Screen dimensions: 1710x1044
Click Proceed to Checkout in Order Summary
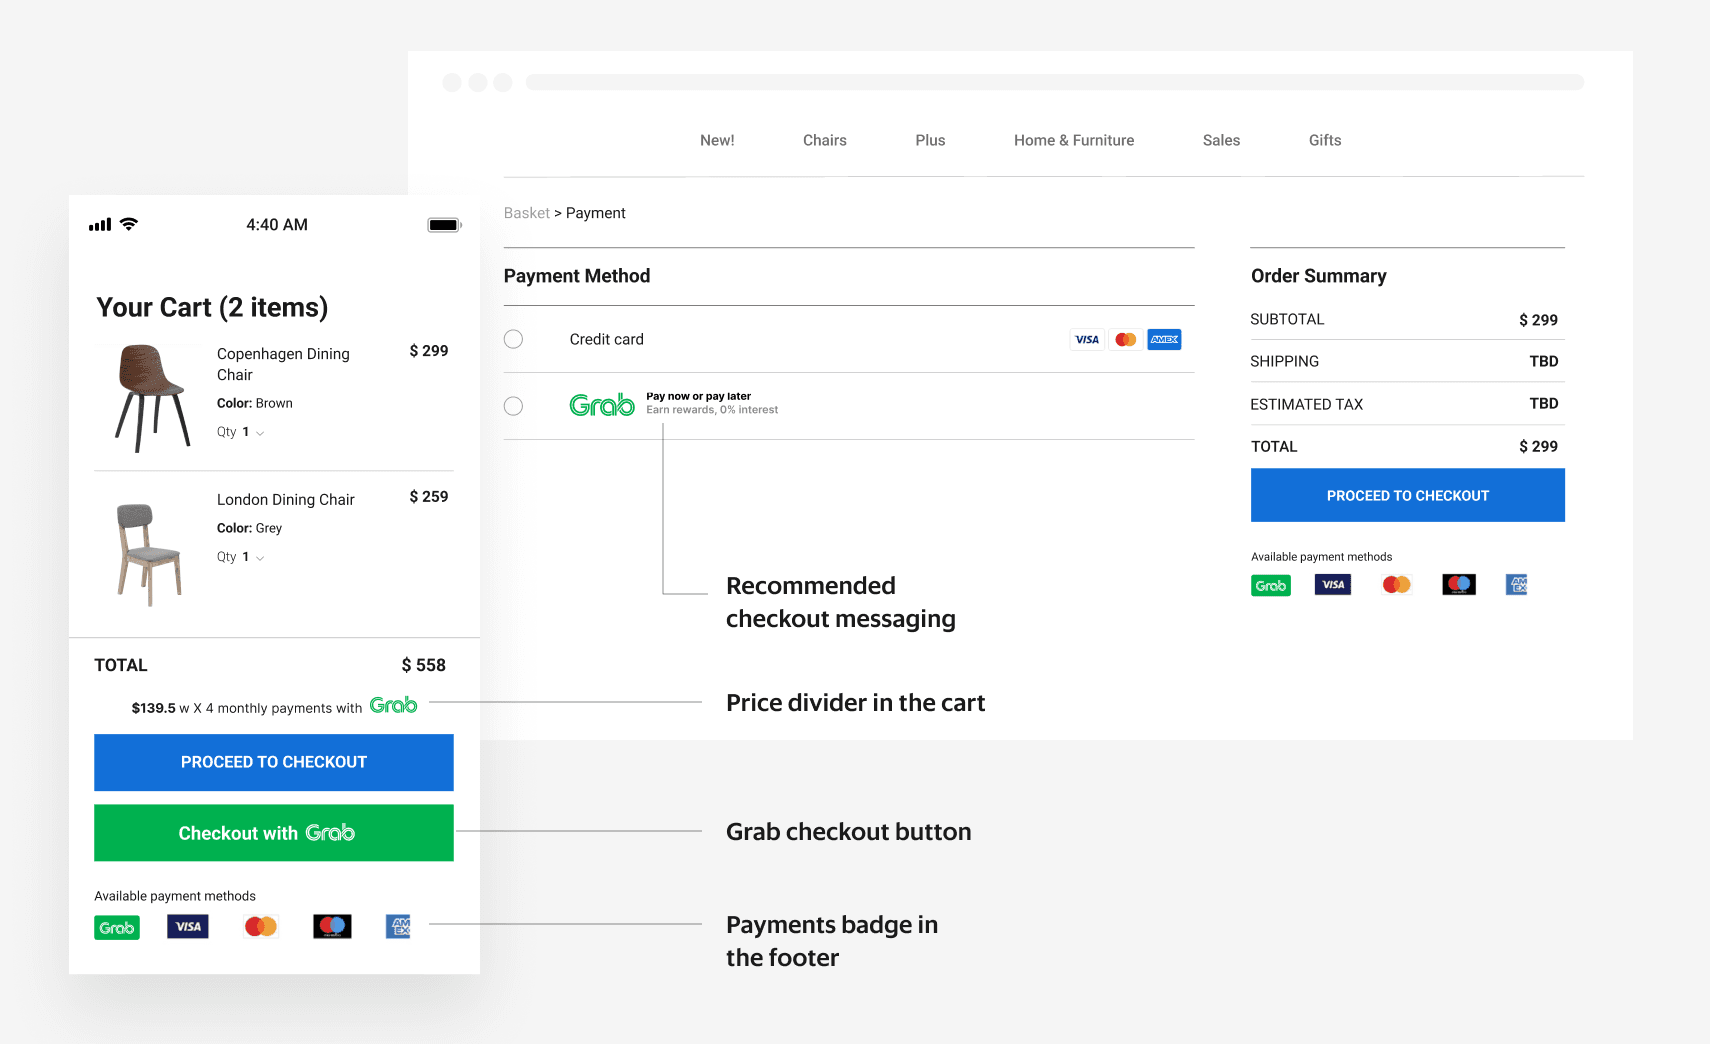coord(1407,496)
